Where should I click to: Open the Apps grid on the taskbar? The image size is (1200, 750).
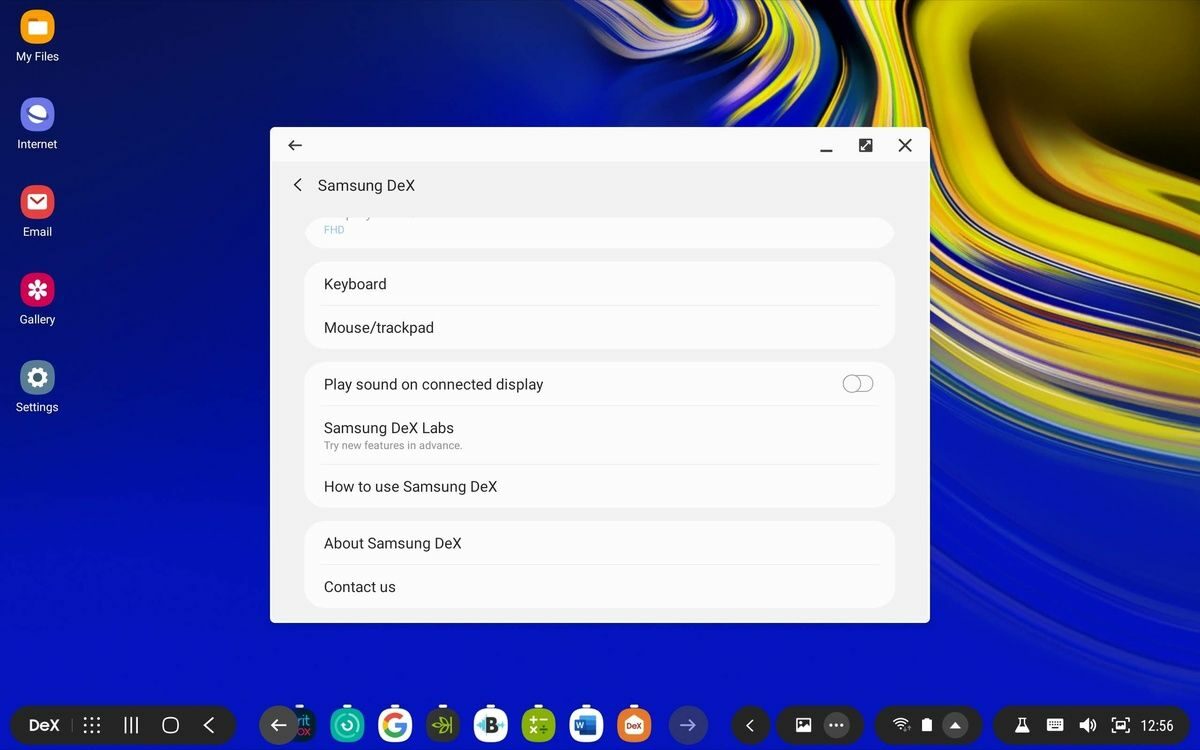[x=92, y=725]
